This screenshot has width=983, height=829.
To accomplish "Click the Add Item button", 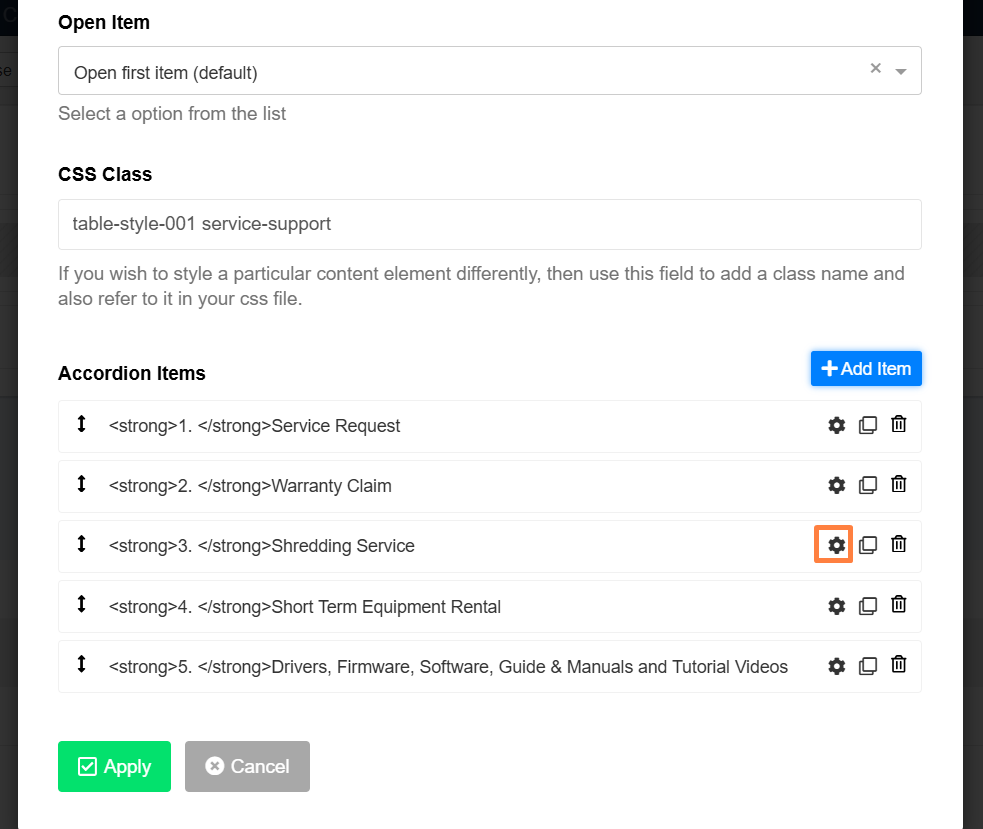I will click(x=866, y=369).
